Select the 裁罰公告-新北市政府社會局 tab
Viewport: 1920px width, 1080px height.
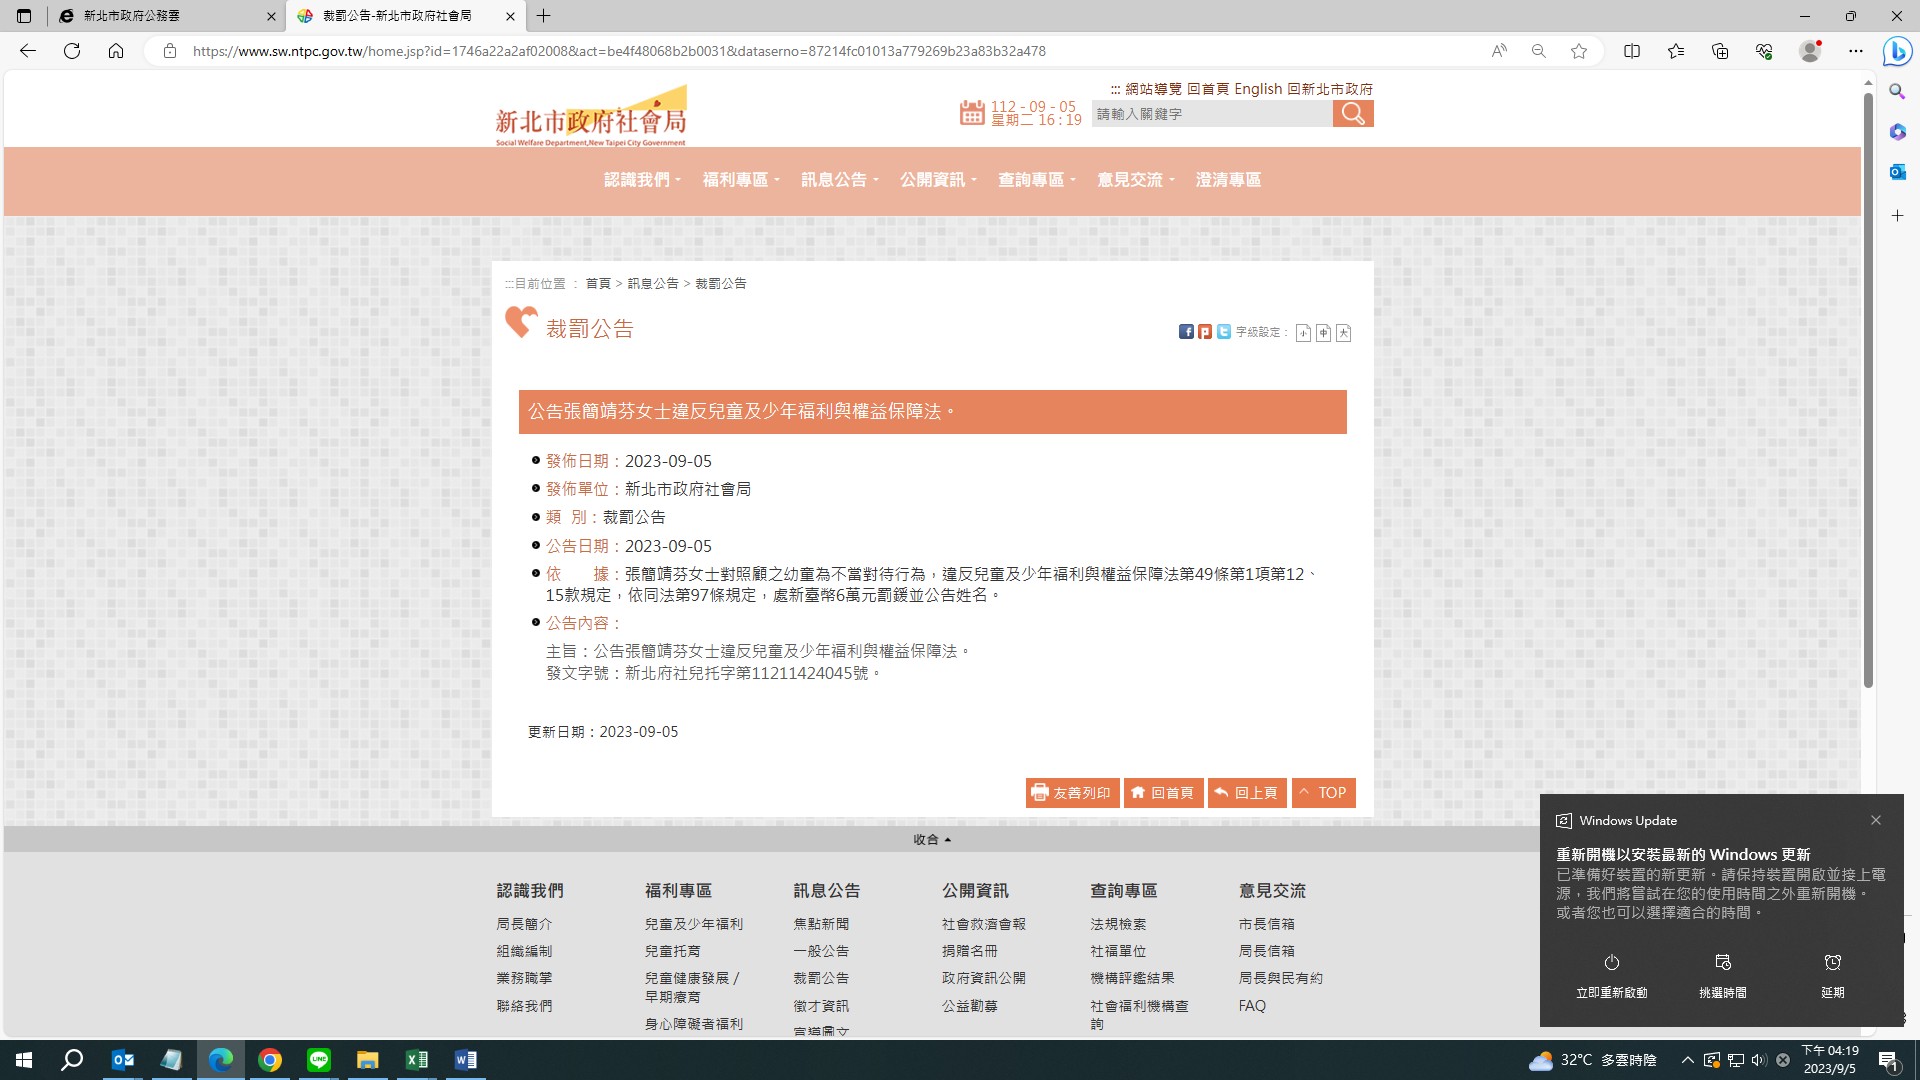405,16
